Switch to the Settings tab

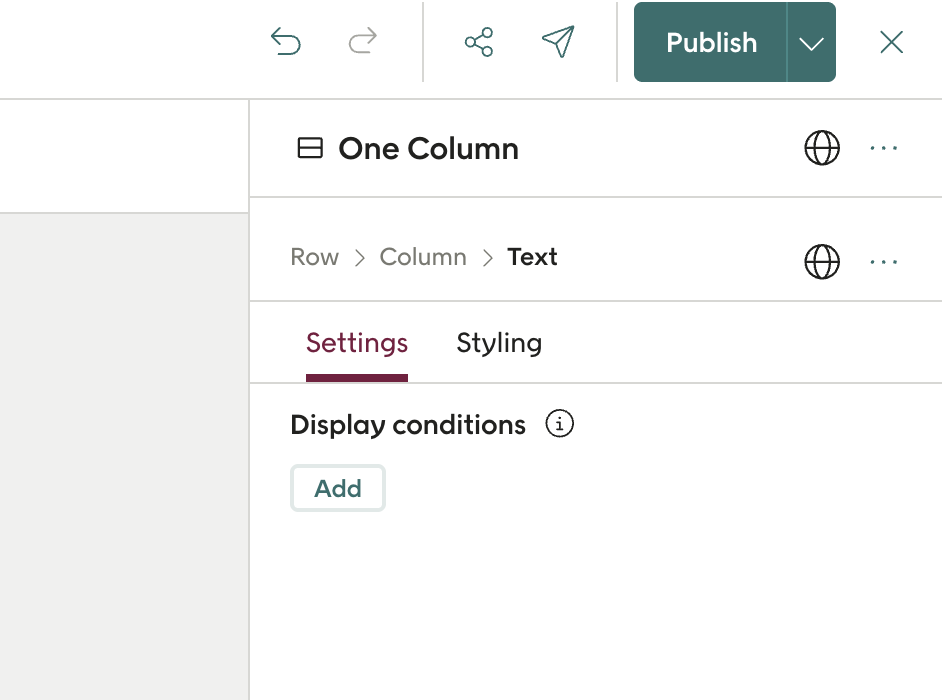pyautogui.click(x=357, y=343)
